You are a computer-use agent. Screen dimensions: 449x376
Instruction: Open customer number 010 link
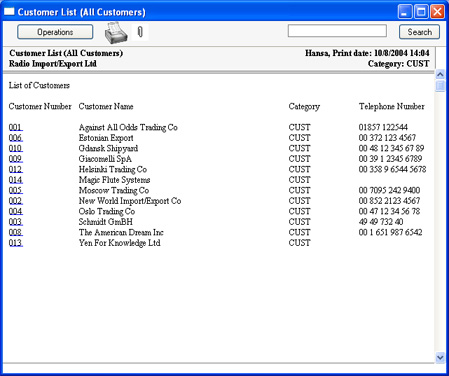16,148
